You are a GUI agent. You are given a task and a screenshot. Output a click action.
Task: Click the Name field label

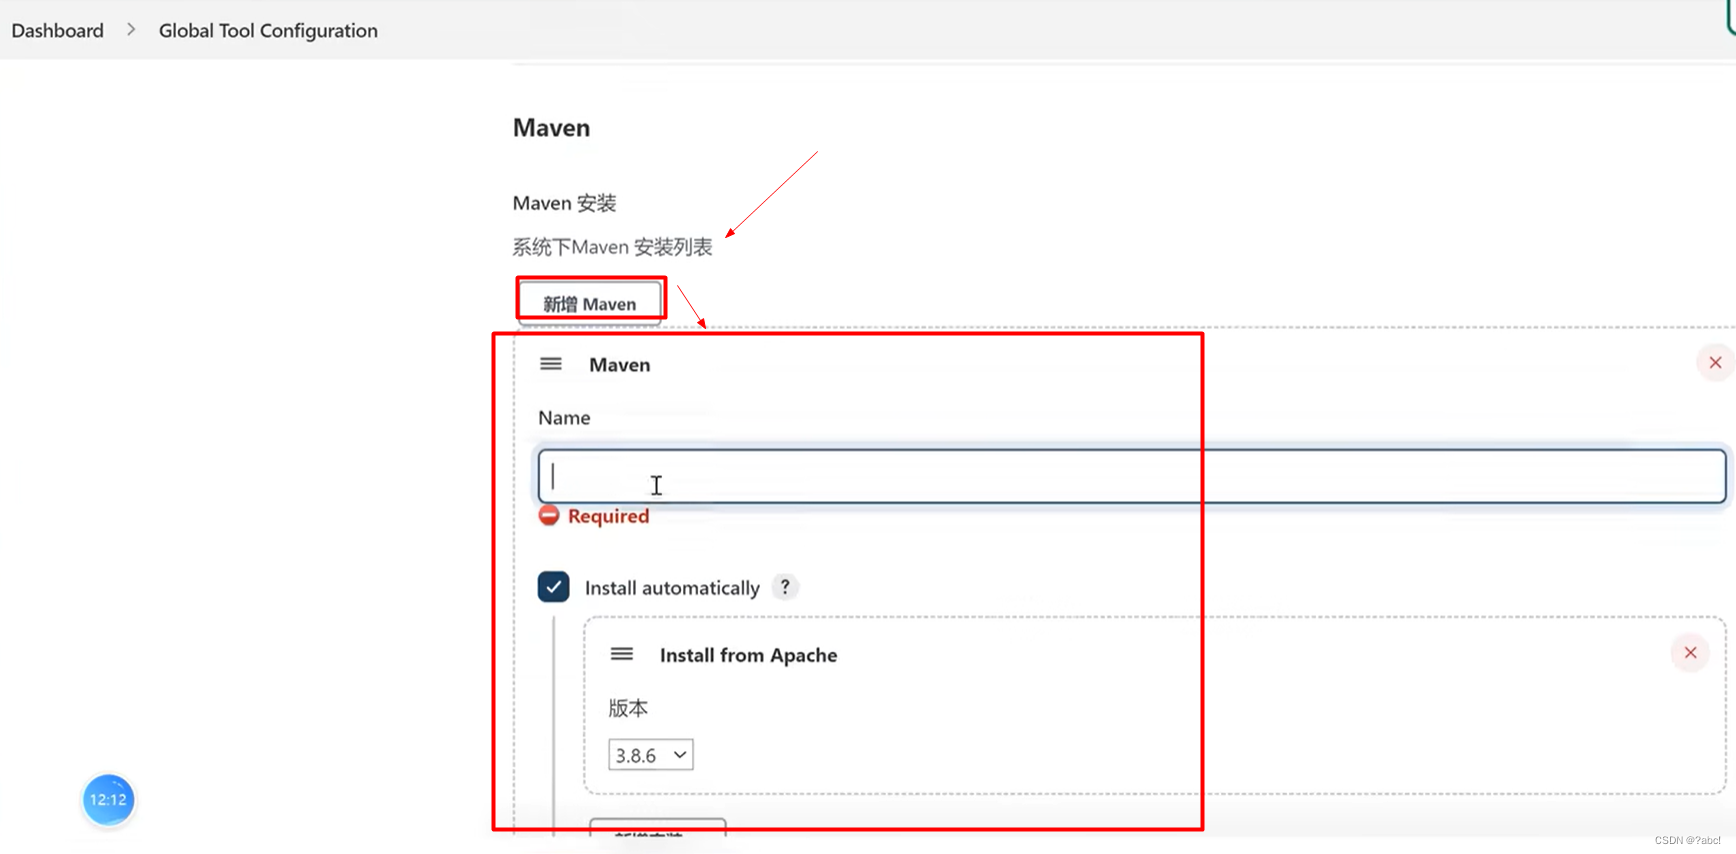[x=564, y=418]
